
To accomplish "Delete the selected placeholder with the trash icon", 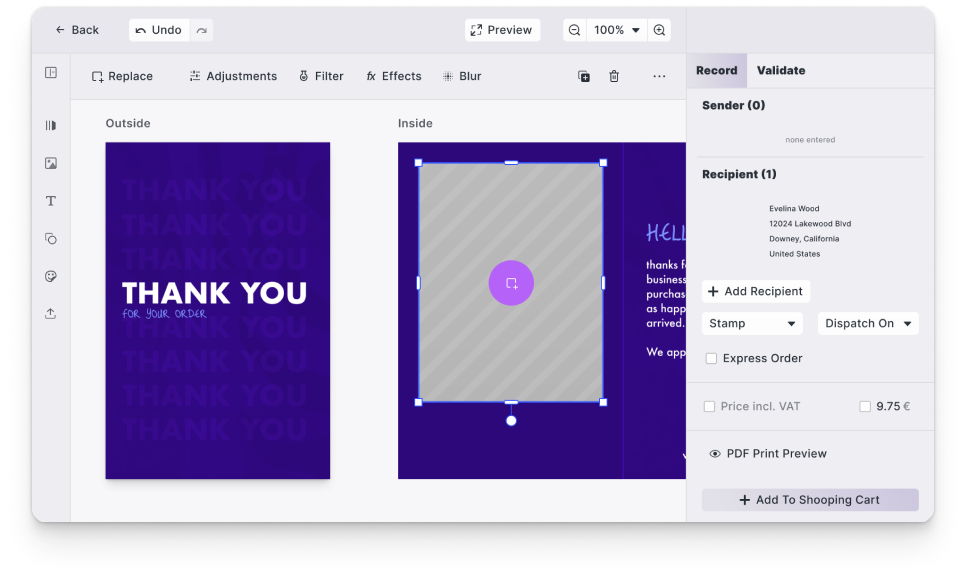I will [614, 76].
